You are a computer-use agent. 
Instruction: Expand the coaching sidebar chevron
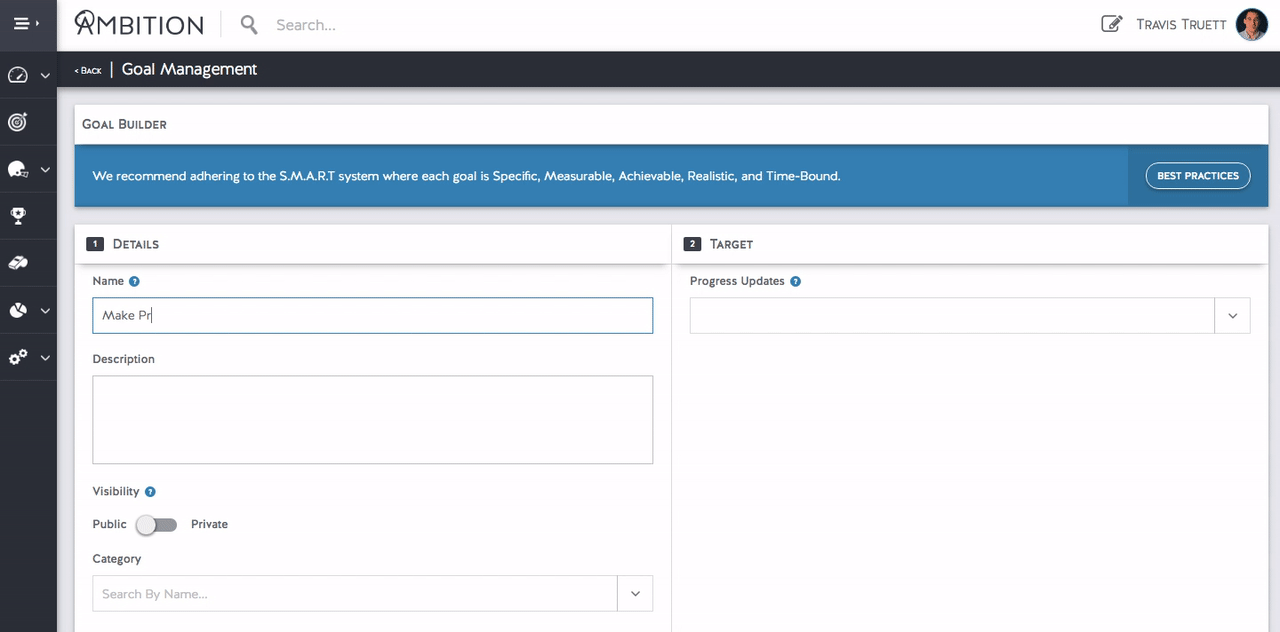(45, 170)
